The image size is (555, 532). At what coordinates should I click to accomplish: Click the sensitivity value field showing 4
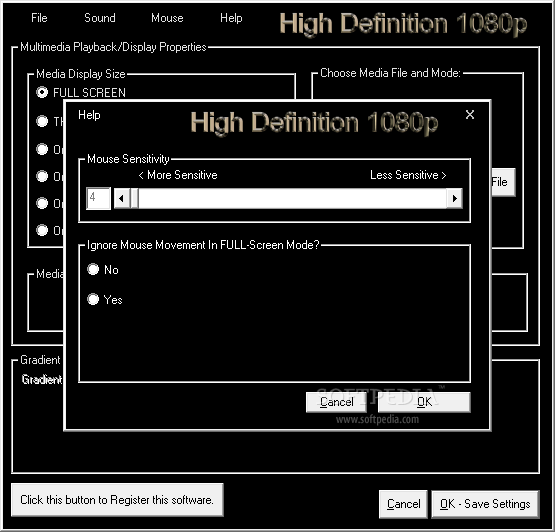pyautogui.click(x=98, y=198)
